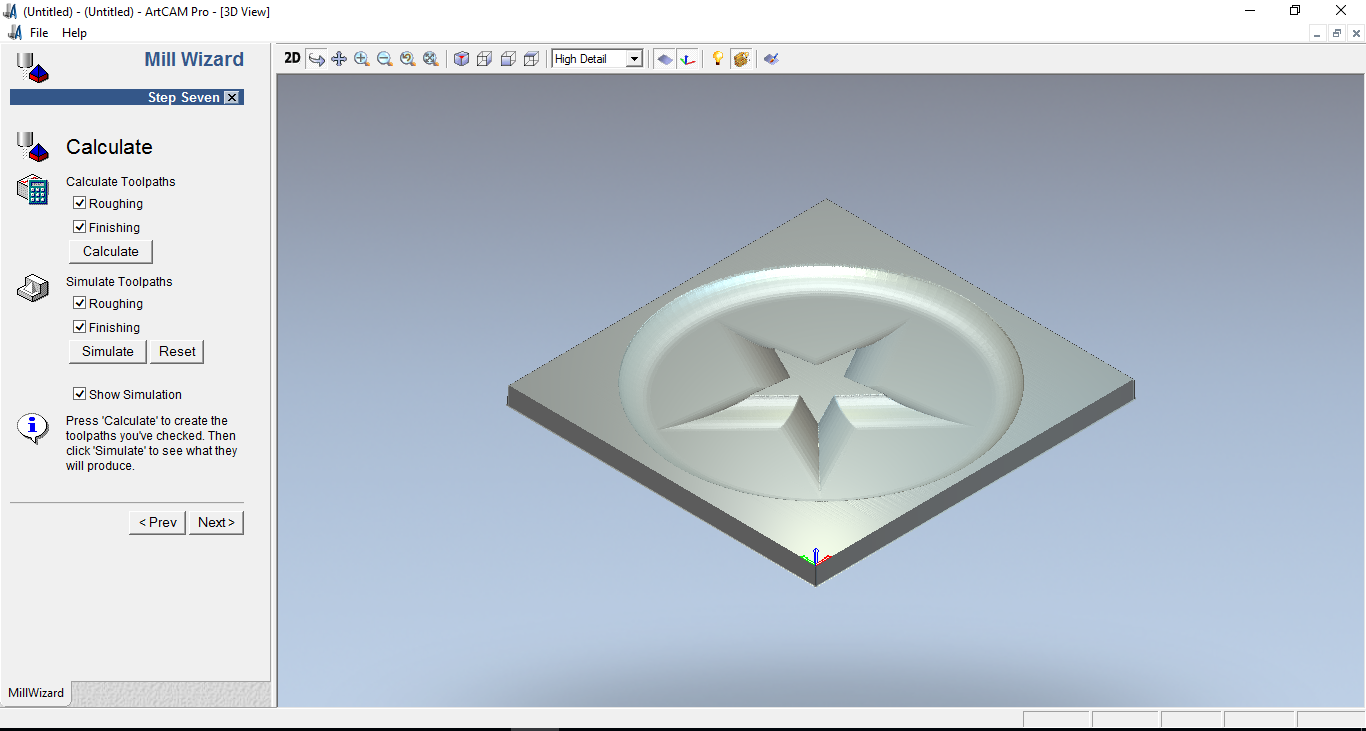
Task: Click the 'Step Seven' header text
Action: click(x=184, y=97)
